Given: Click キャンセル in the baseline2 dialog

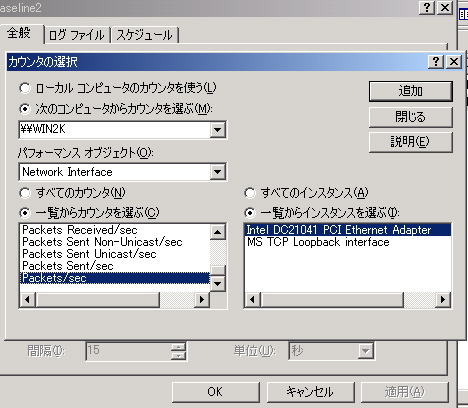Looking at the screenshot, I should click(310, 392).
